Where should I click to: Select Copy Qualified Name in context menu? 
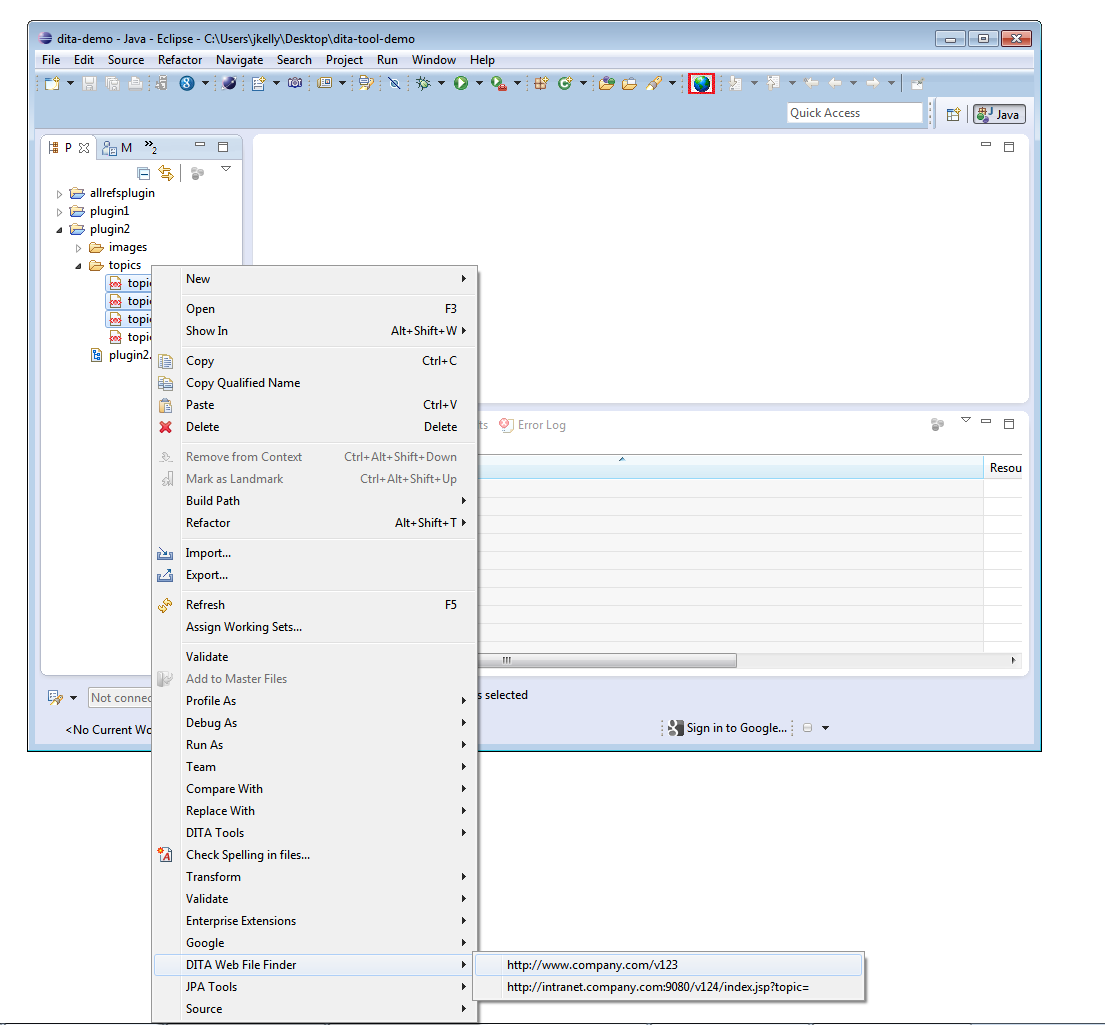[x=315, y=383]
